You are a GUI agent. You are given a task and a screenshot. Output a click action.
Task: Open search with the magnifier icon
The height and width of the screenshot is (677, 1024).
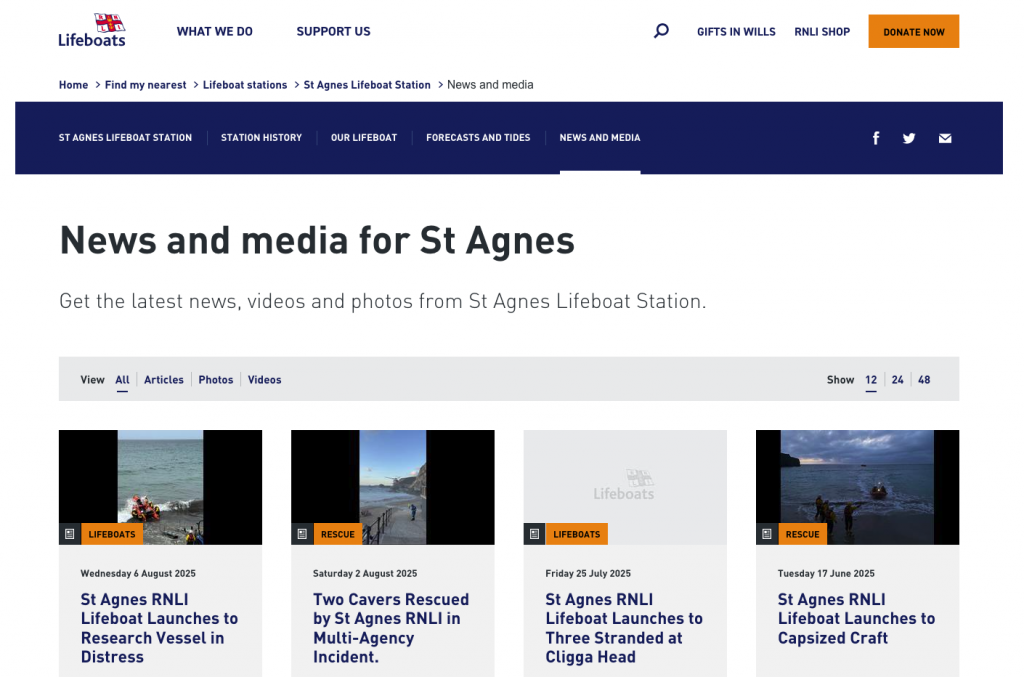661,31
